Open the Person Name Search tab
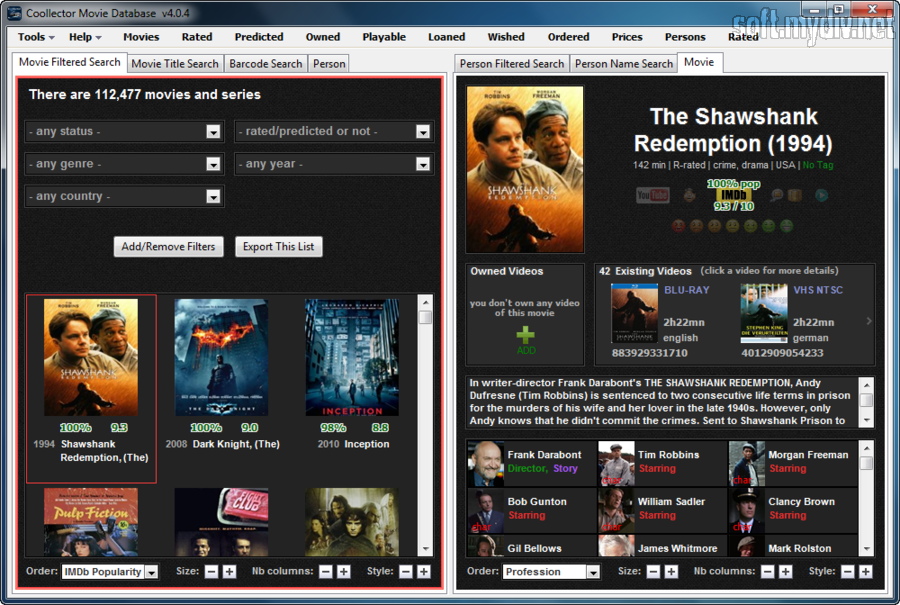This screenshot has height=605, width=900. pos(624,64)
